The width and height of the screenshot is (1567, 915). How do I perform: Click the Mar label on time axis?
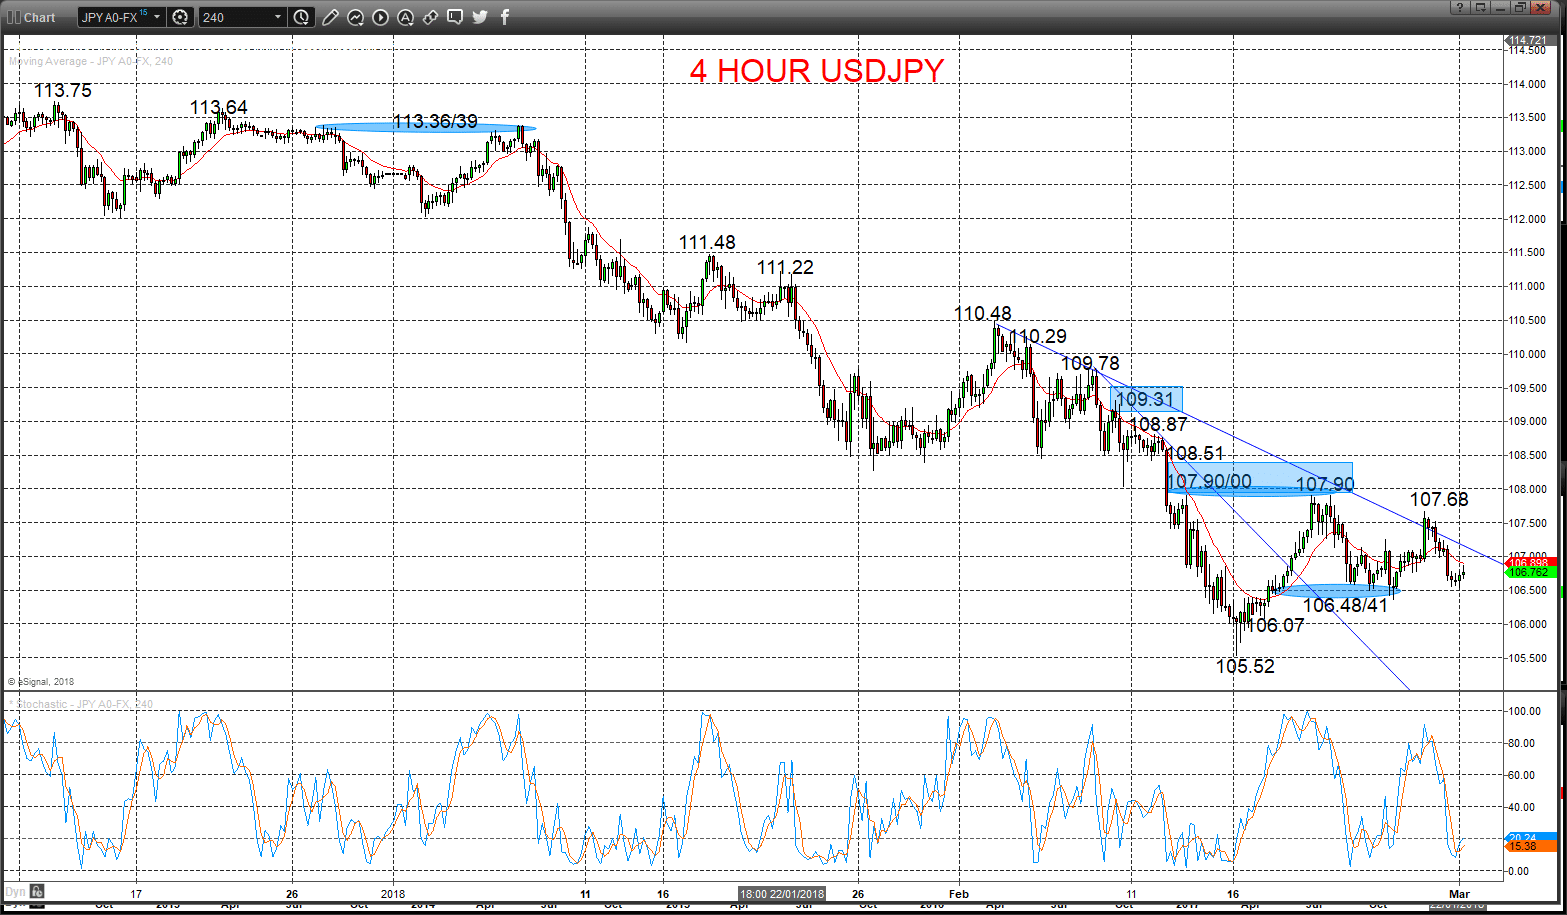[1459, 893]
